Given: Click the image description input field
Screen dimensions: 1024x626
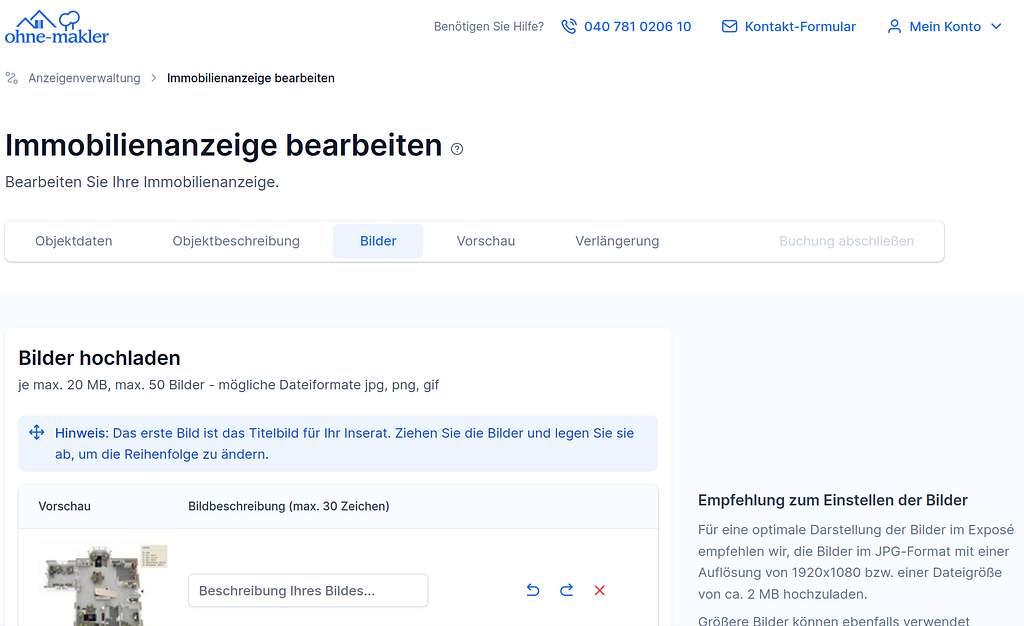Looking at the screenshot, I should tap(308, 590).
